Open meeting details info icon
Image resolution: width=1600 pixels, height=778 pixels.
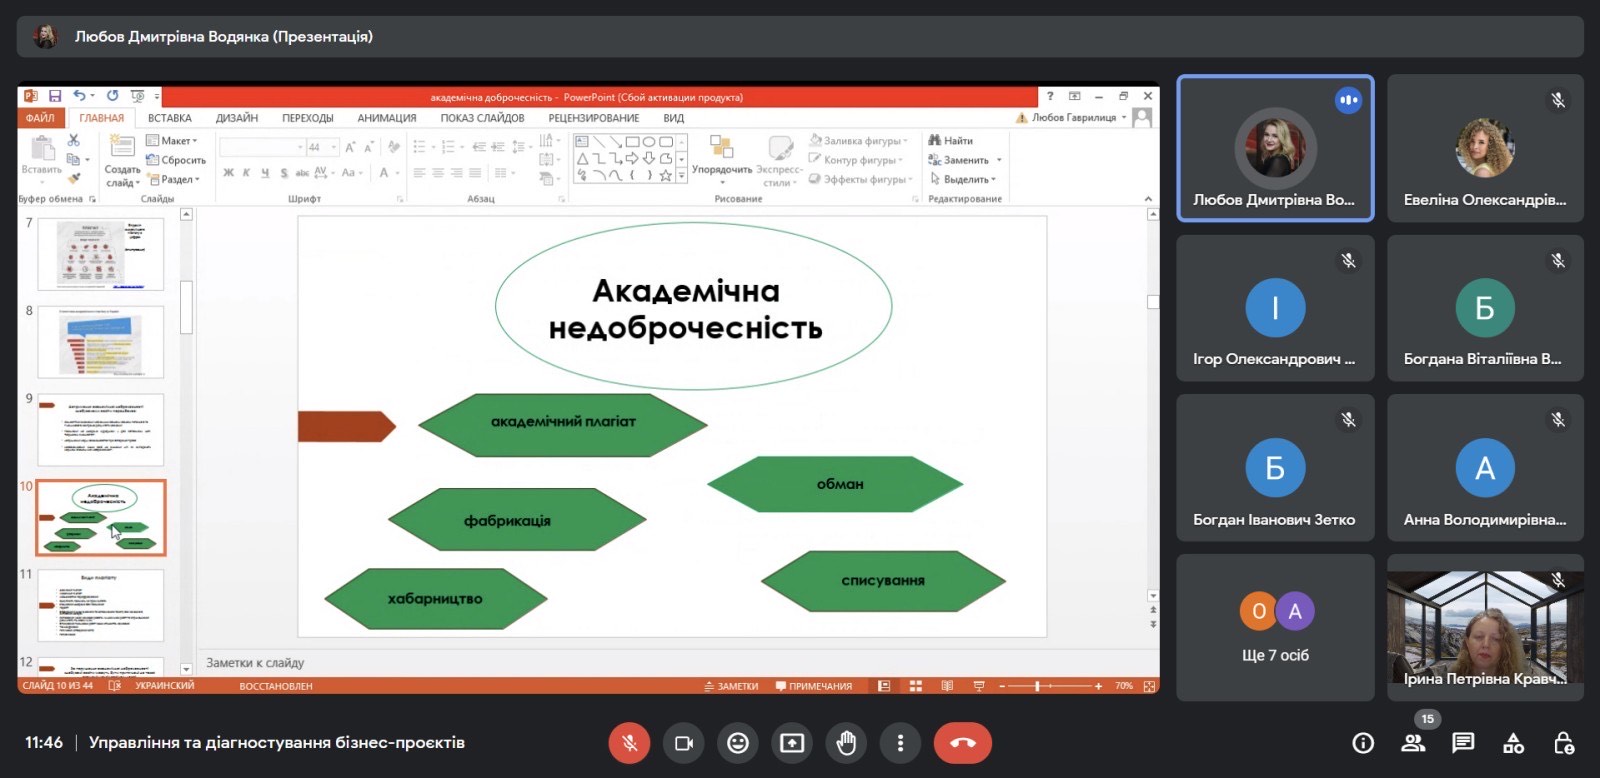click(x=1362, y=743)
